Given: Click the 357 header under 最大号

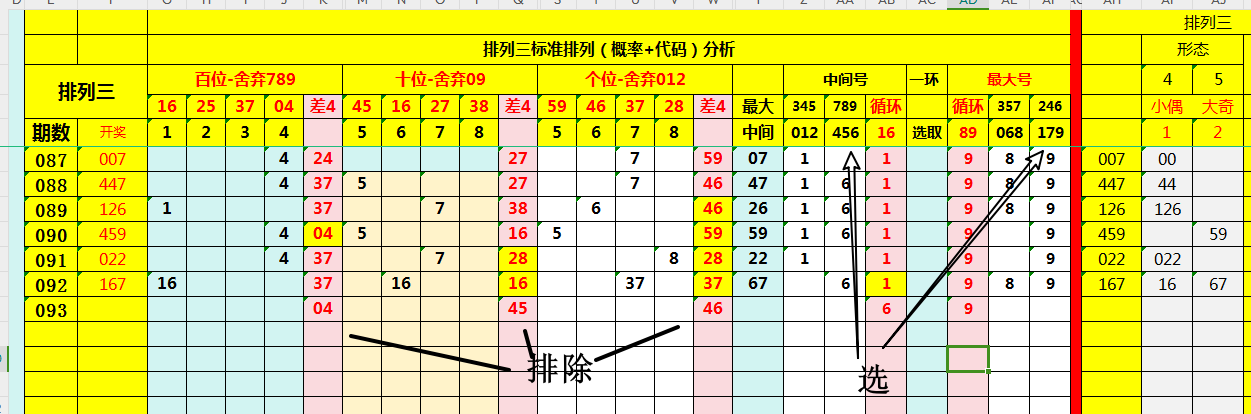Looking at the screenshot, I should 1008,106.
